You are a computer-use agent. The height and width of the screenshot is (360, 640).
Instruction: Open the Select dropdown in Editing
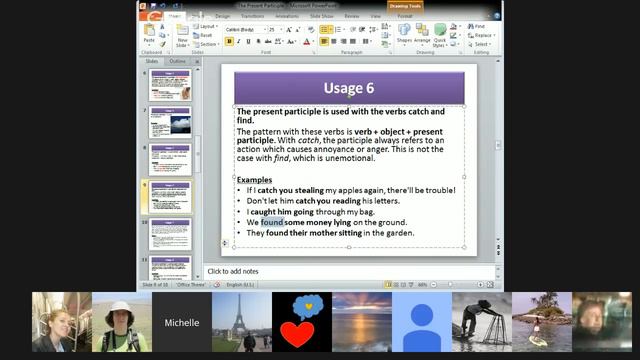(480, 44)
